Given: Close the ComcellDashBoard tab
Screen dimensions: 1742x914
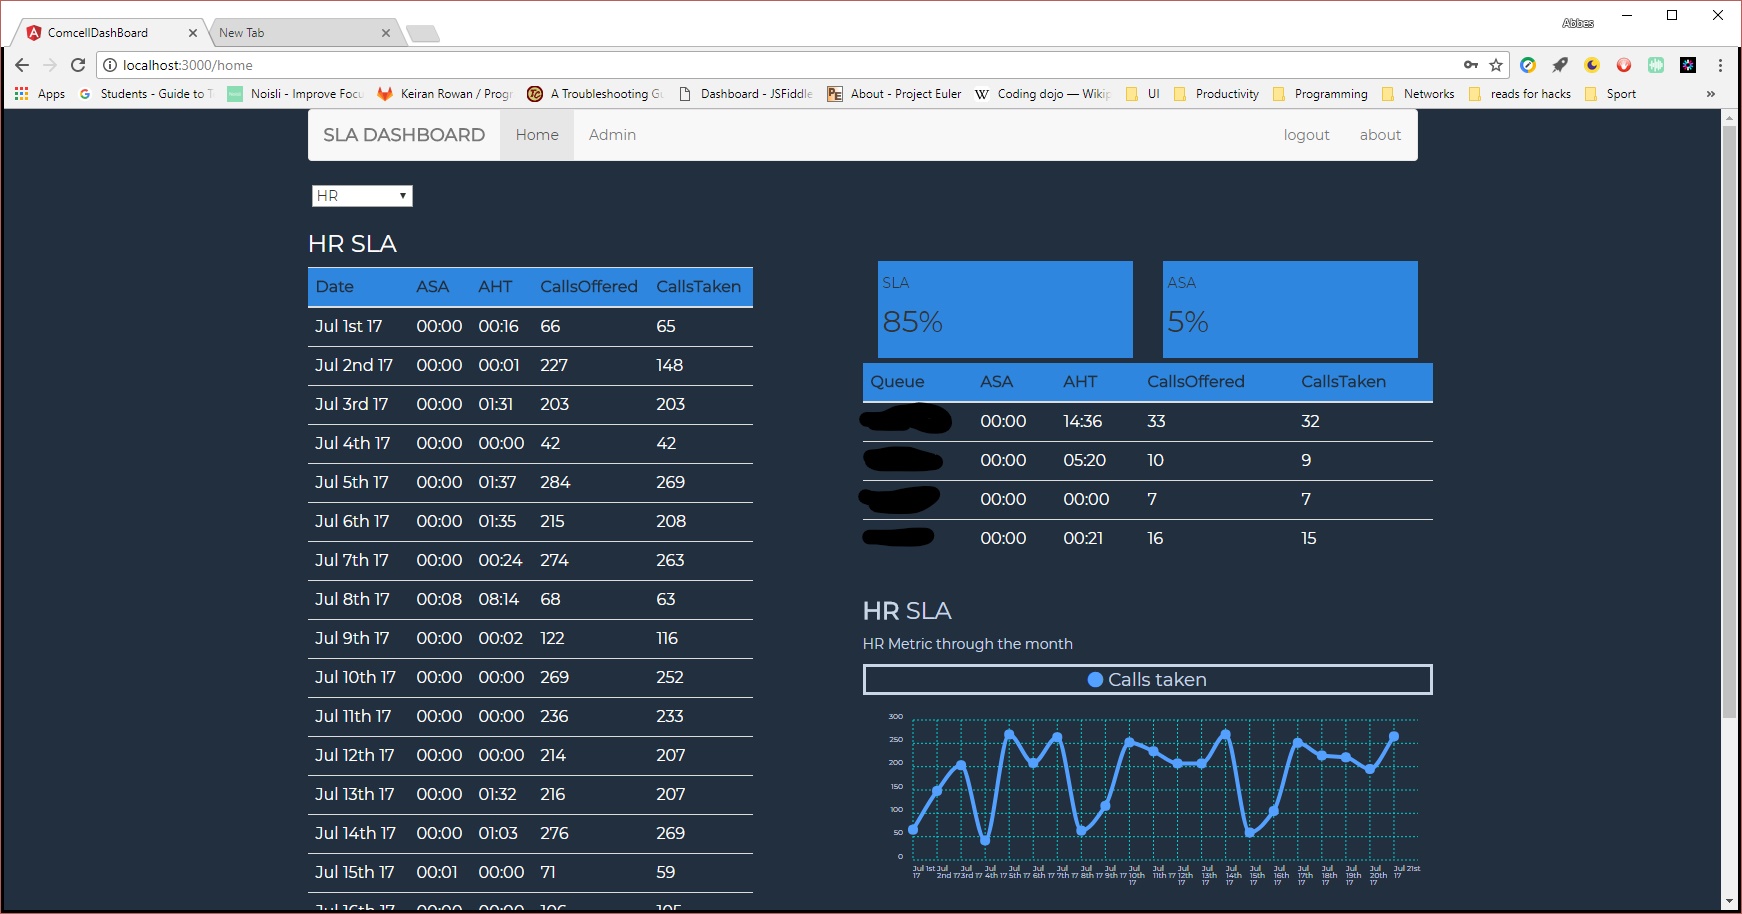Looking at the screenshot, I should 193,33.
